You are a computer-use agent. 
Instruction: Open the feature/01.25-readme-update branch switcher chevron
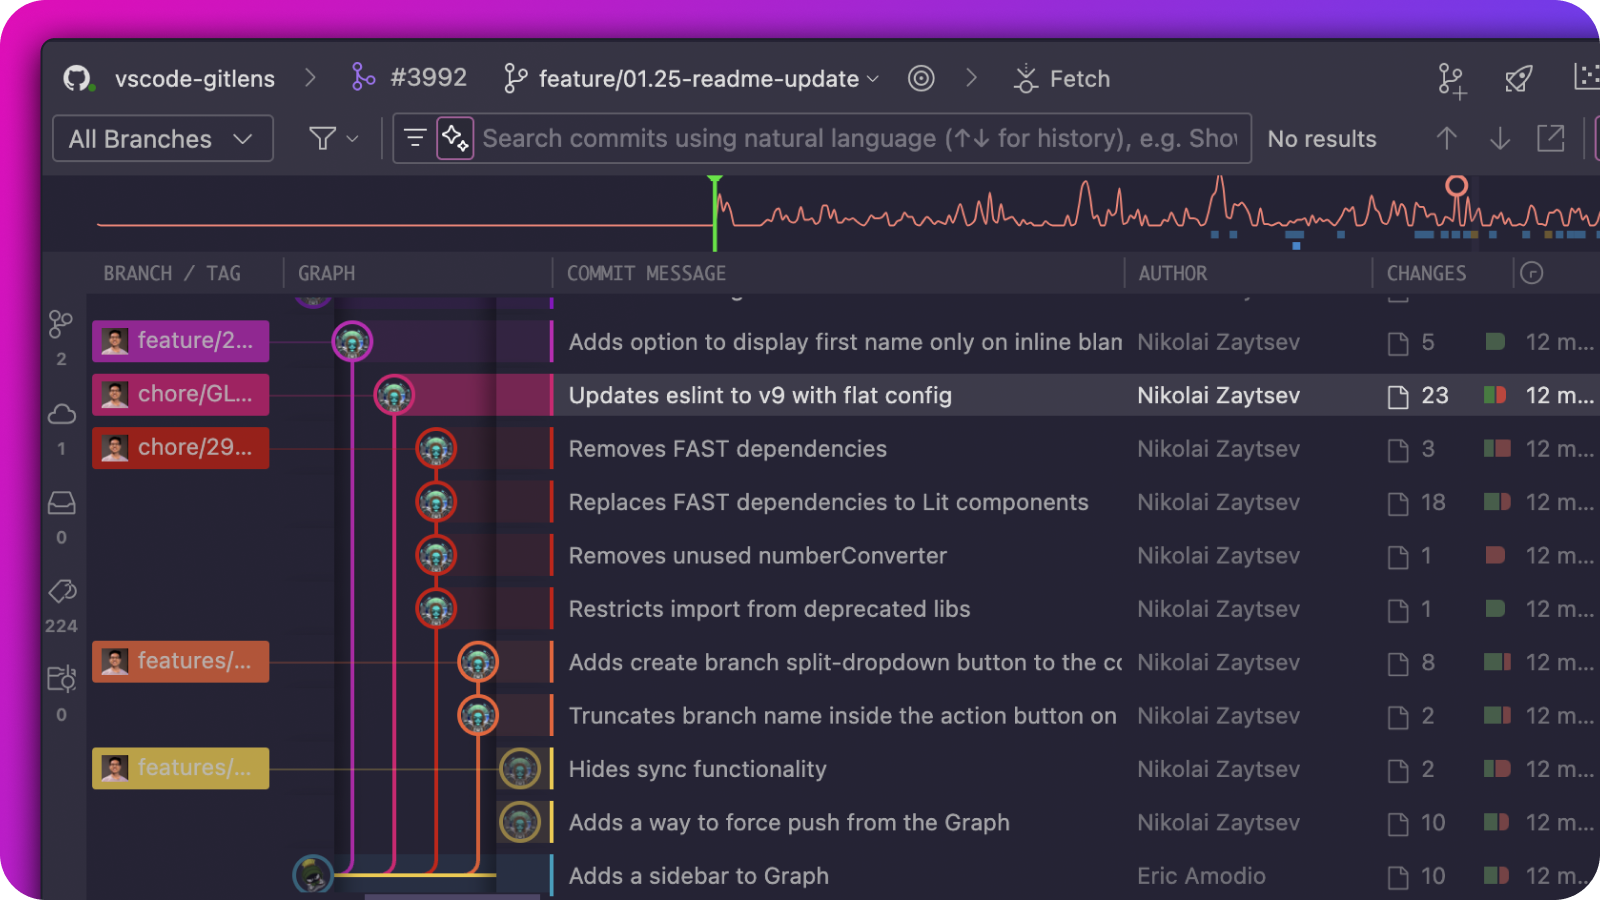pos(873,79)
